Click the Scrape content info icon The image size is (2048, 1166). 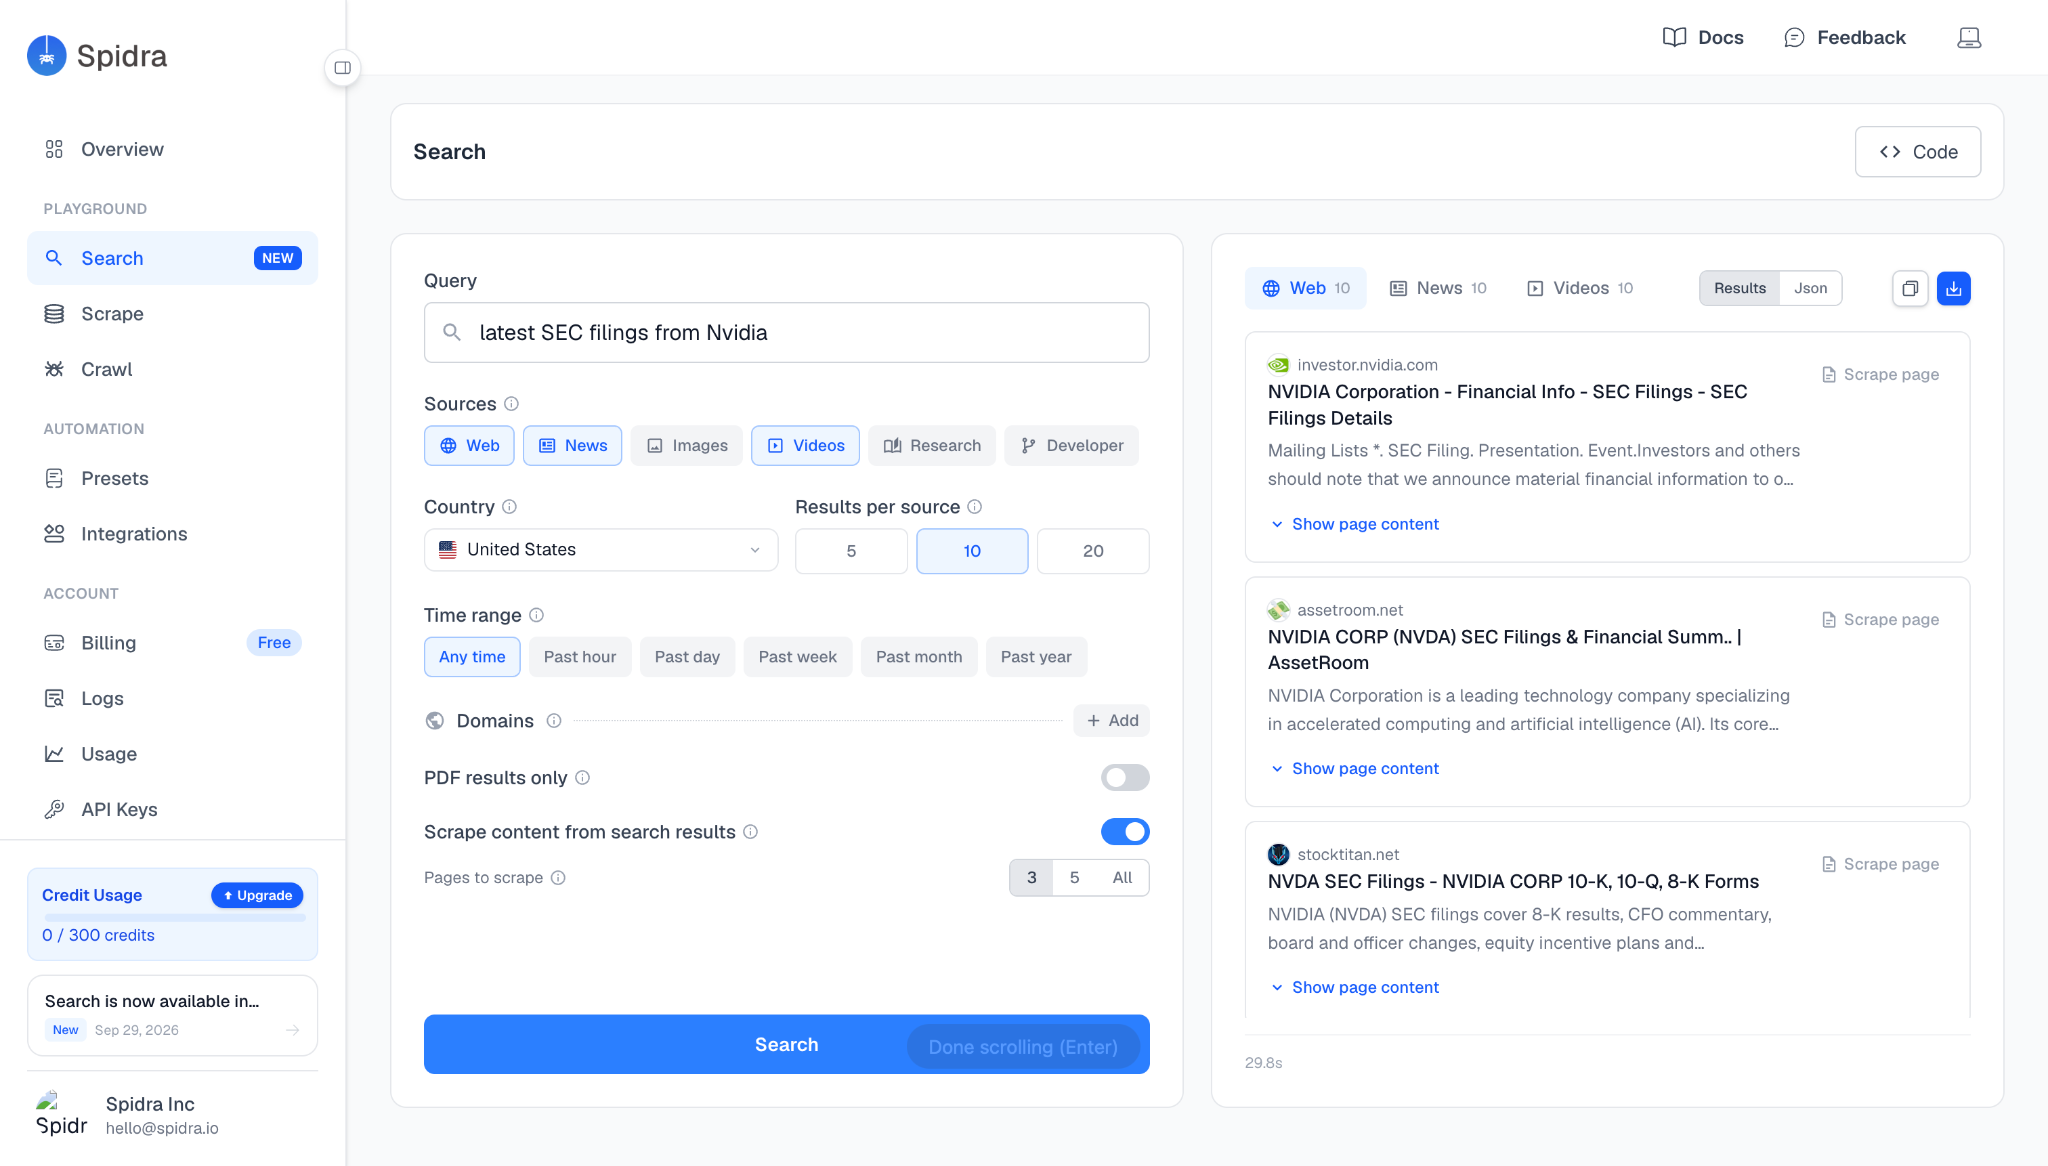[750, 832]
